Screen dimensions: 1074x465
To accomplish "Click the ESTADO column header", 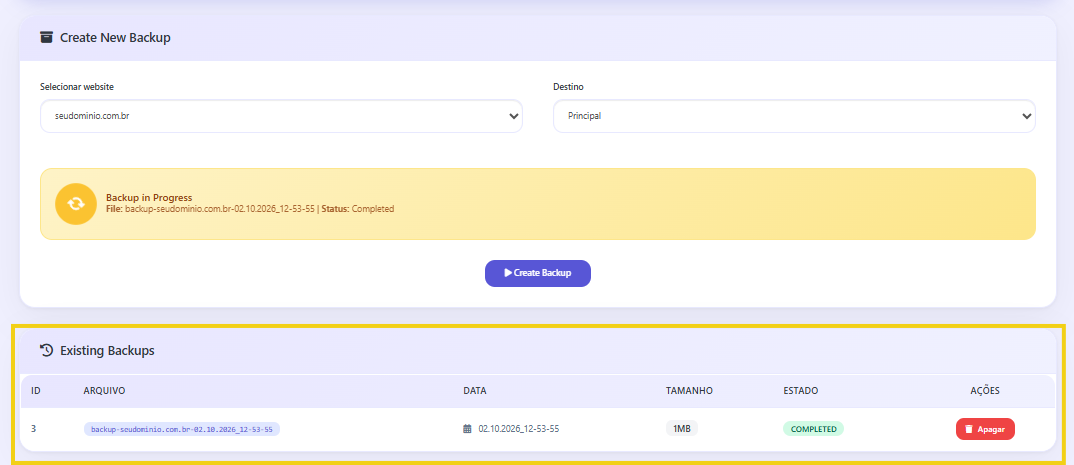I will 800,391.
